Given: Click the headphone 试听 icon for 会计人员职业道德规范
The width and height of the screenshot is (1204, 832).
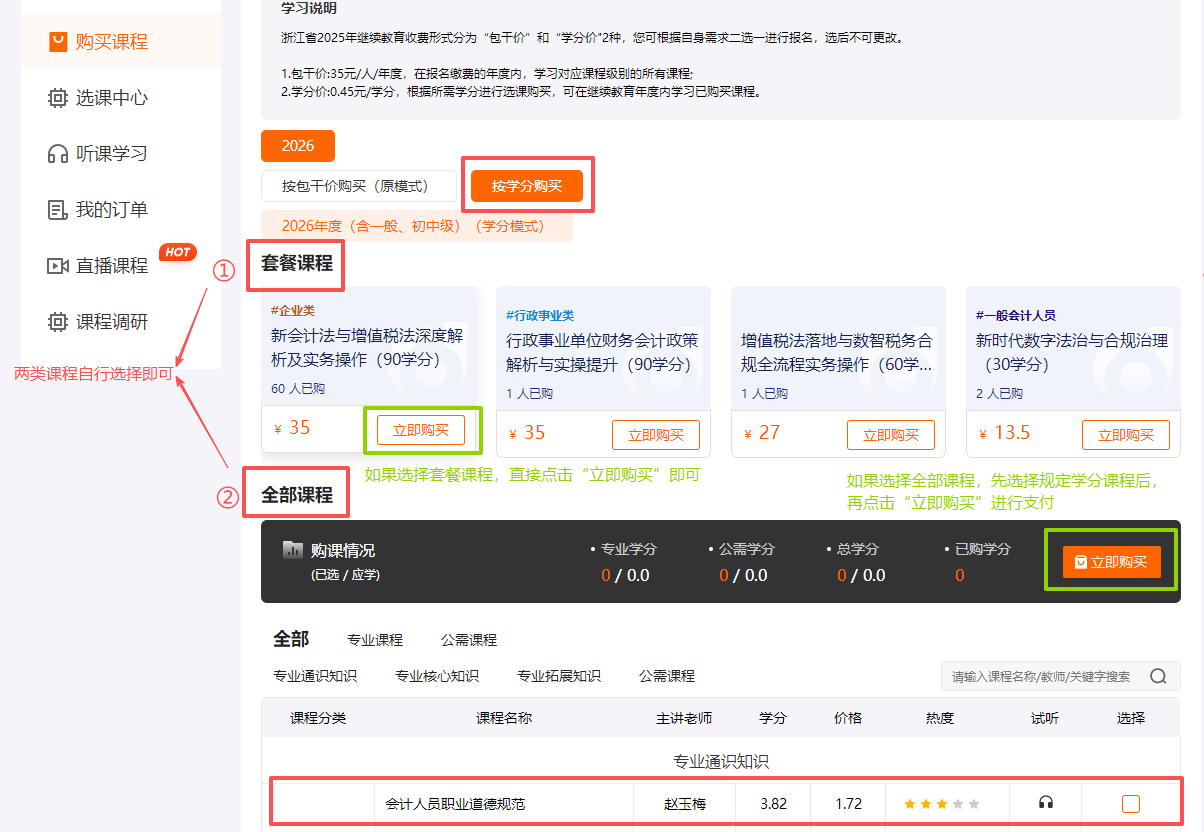Looking at the screenshot, I should [1046, 803].
